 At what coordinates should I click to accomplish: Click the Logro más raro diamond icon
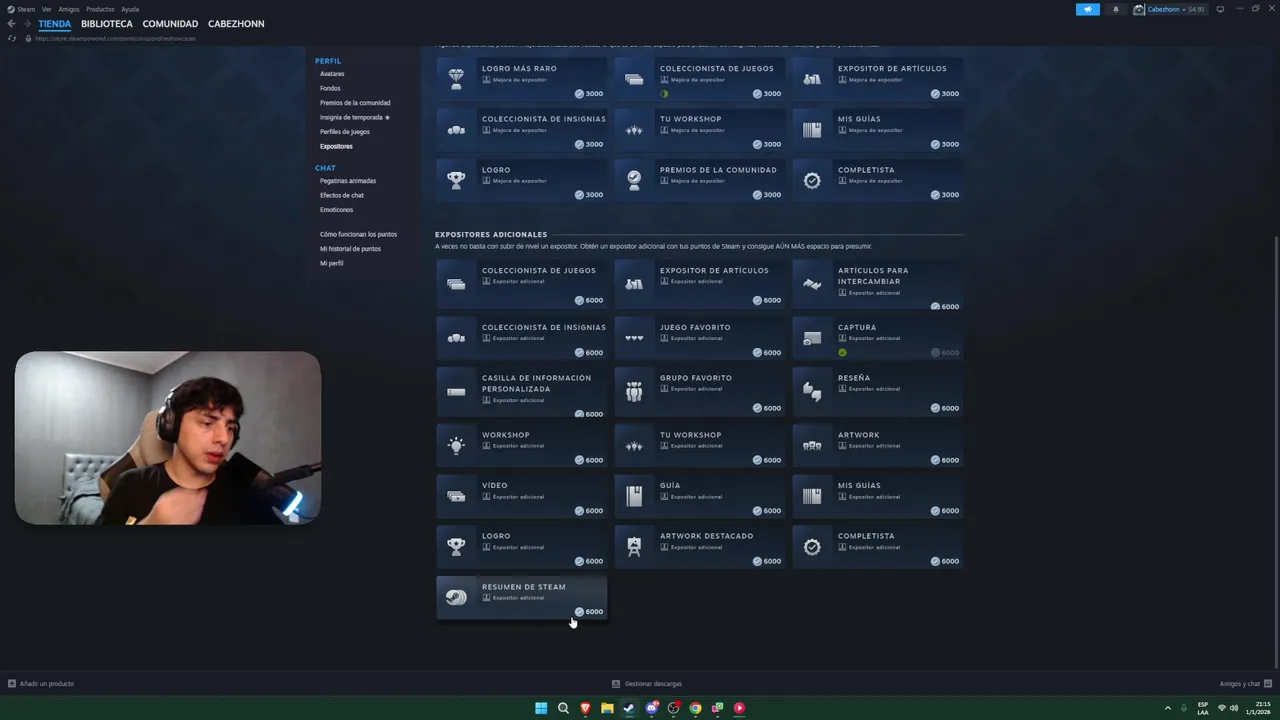click(x=456, y=78)
